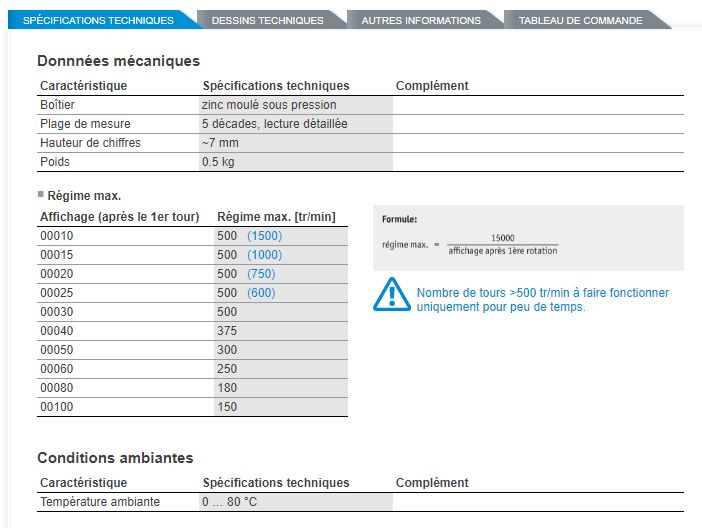Click the Poids value 0.5 kg
This screenshot has height=528, width=702.
tap(218, 162)
